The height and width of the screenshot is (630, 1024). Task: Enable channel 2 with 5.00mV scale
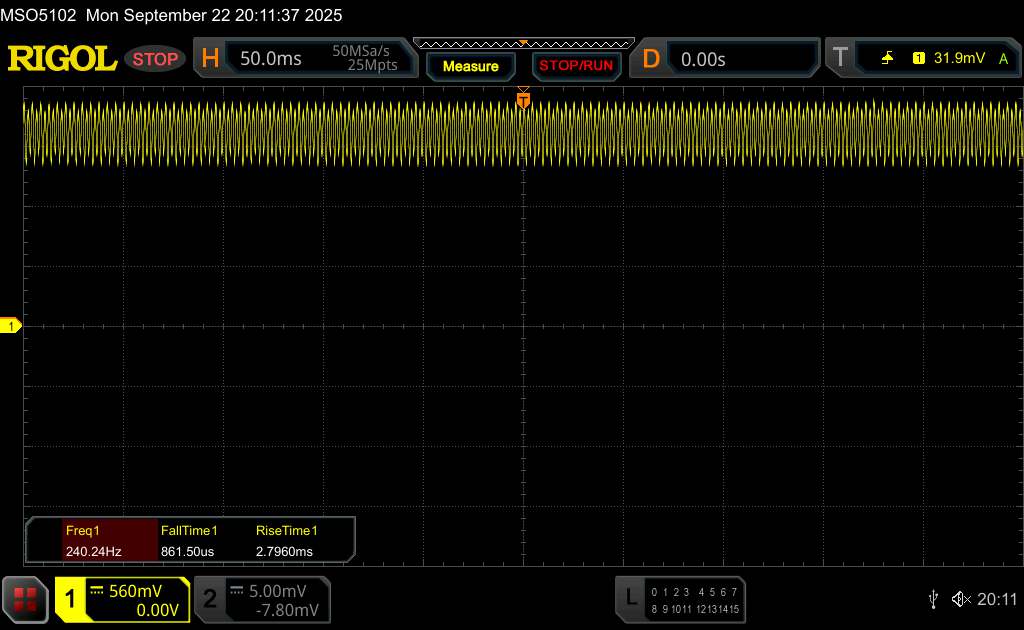pos(260,599)
